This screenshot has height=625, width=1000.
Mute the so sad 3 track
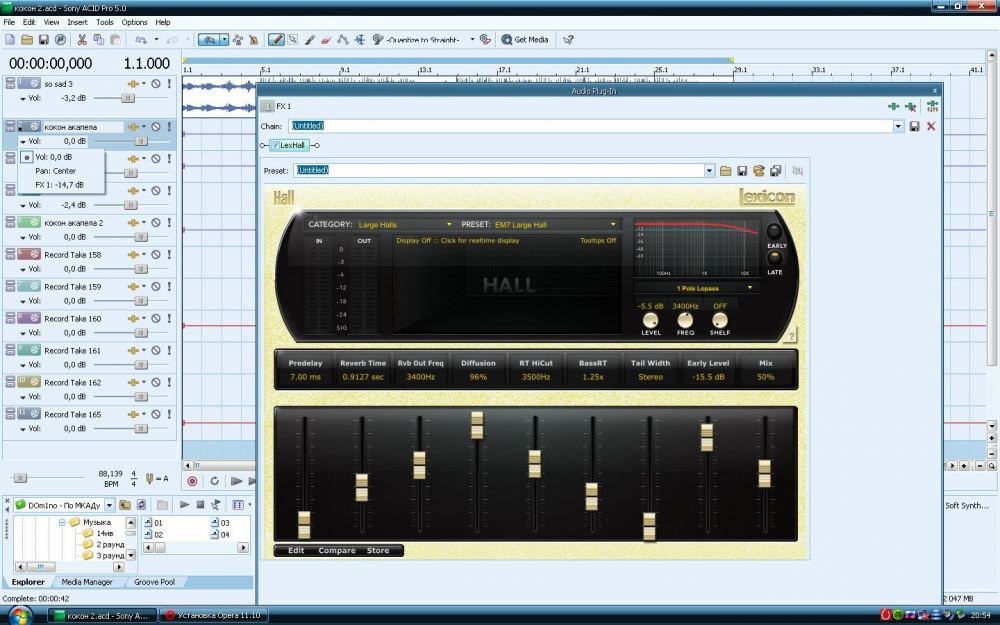pyautogui.click(x=156, y=84)
